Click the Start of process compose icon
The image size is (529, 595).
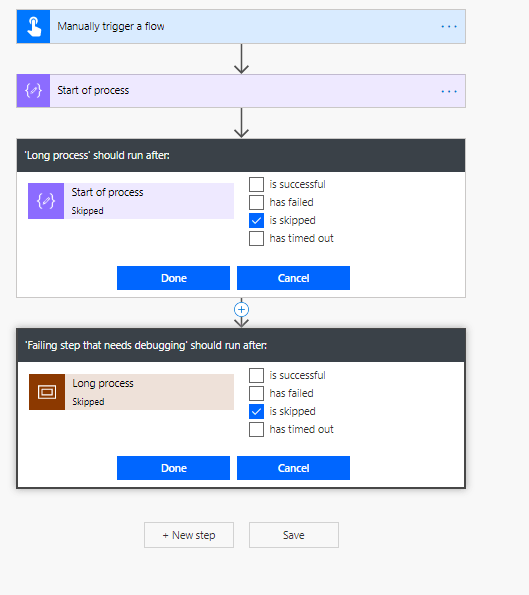click(33, 91)
